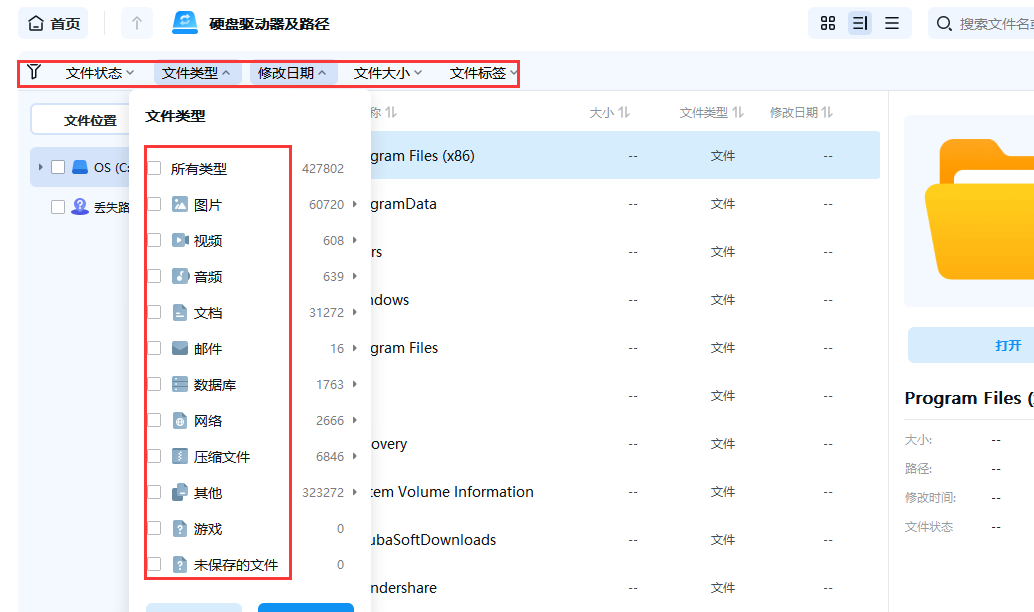Expand the OS (C:) tree node
This screenshot has width=1034, height=612.
click(x=39, y=167)
